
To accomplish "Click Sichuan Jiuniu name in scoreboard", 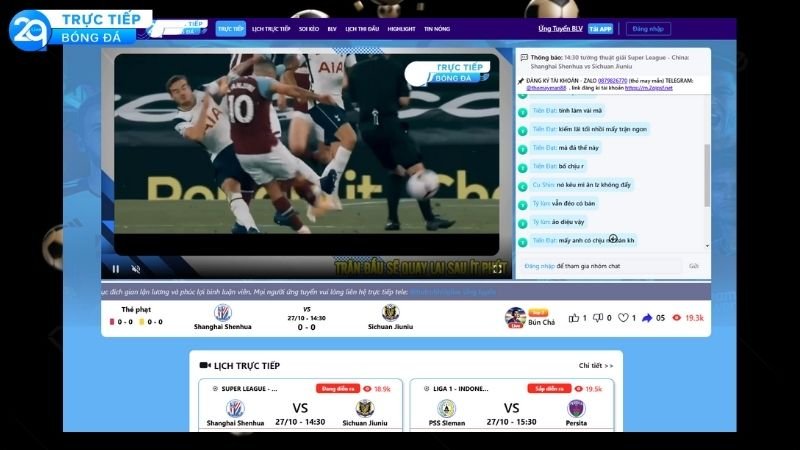I will click(x=390, y=327).
